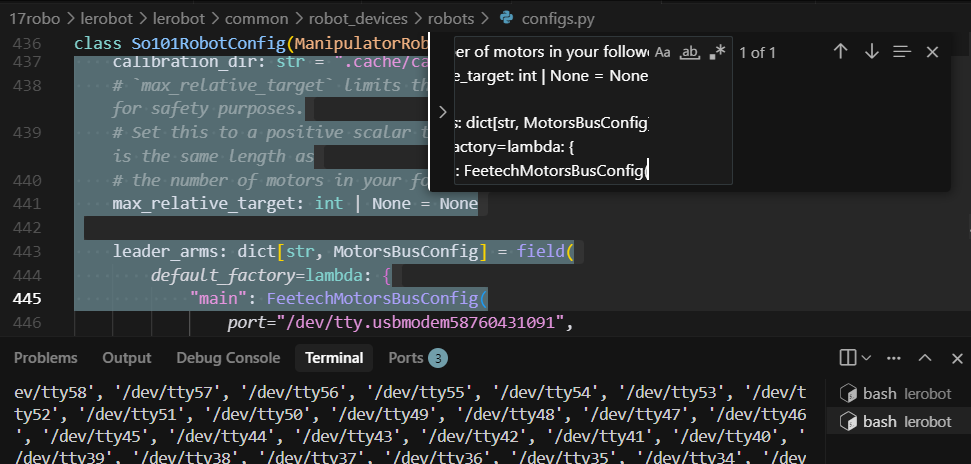Open the Debug Console tab
971x464 pixels.
(x=228, y=358)
